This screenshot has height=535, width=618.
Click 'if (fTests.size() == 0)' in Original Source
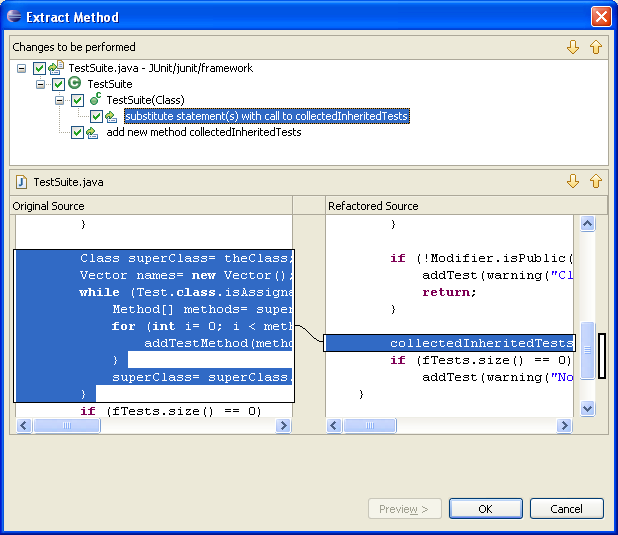[171, 411]
